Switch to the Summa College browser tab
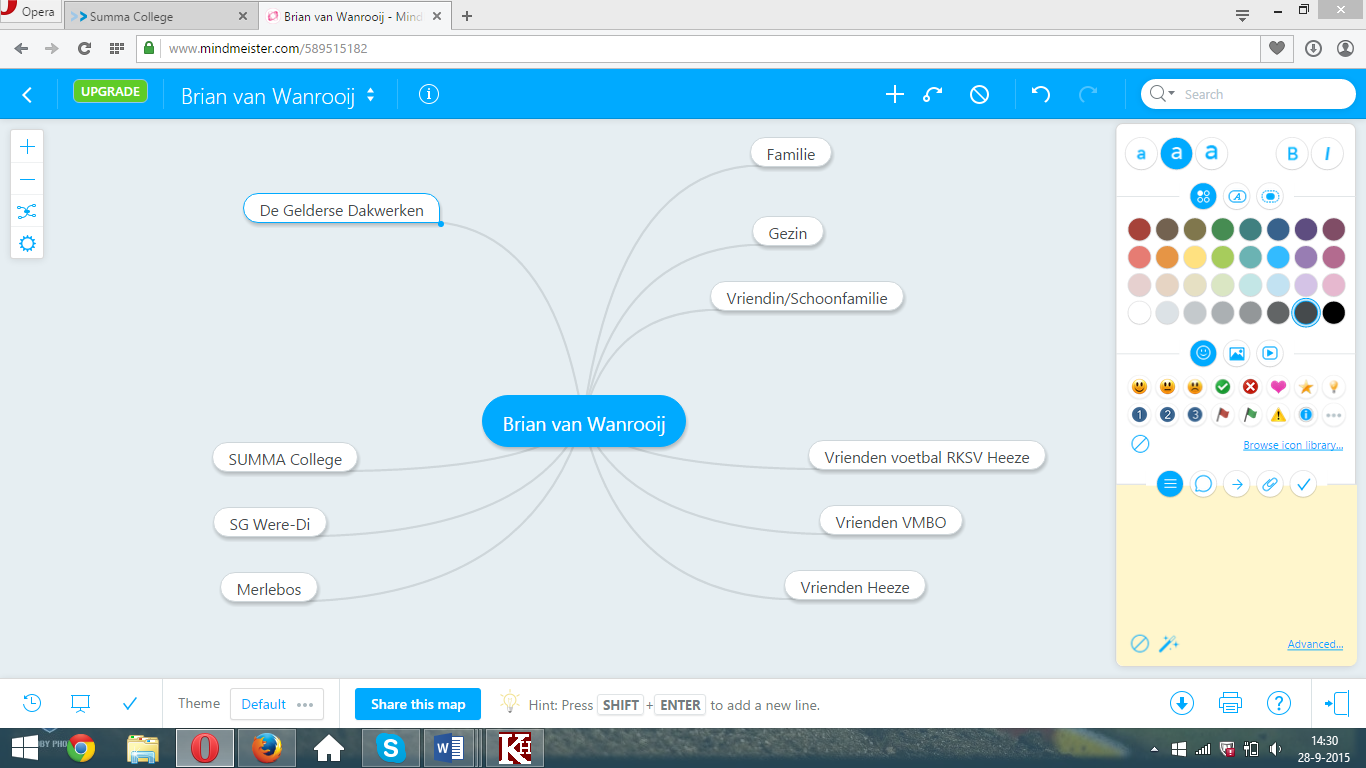 158,16
